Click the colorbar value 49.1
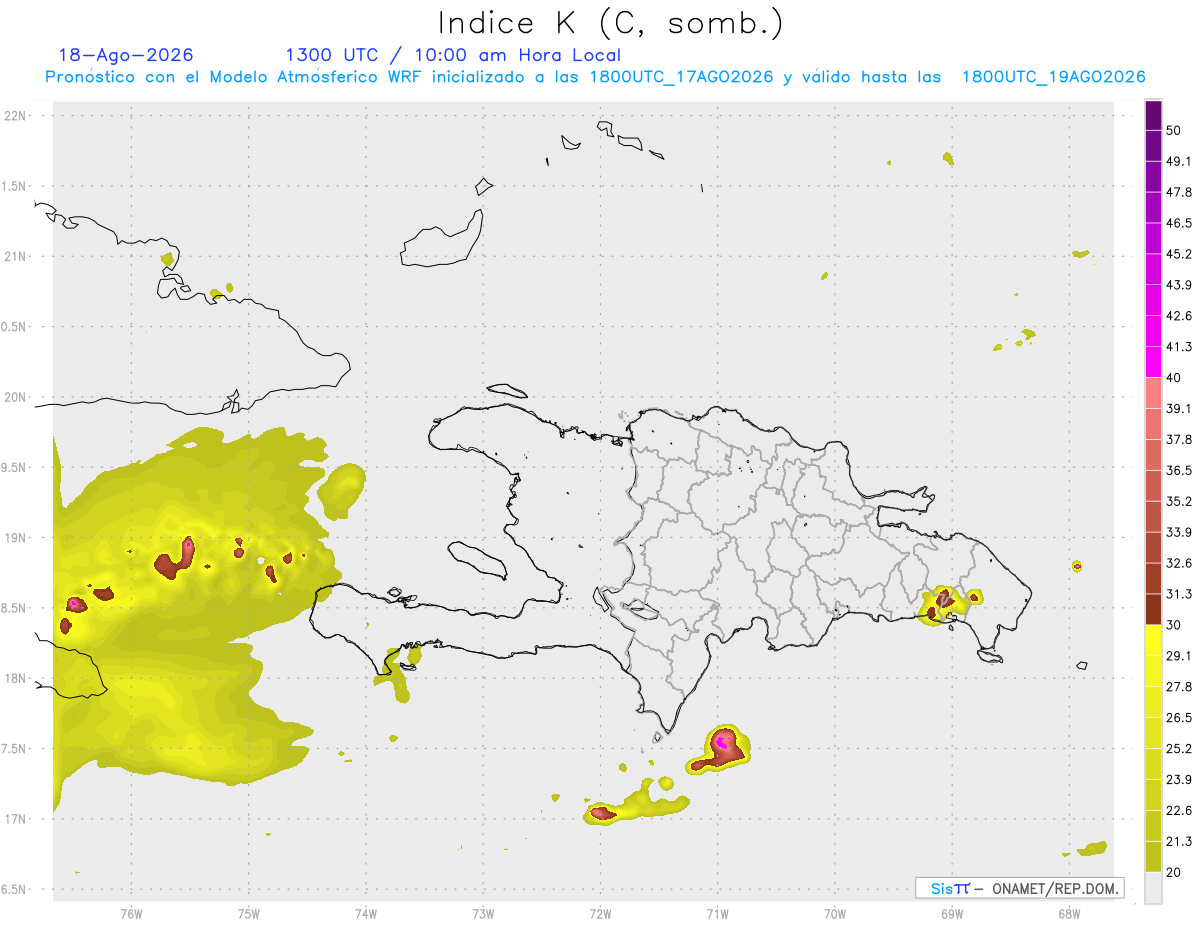Image resolution: width=1200 pixels, height=927 pixels. tap(1179, 162)
